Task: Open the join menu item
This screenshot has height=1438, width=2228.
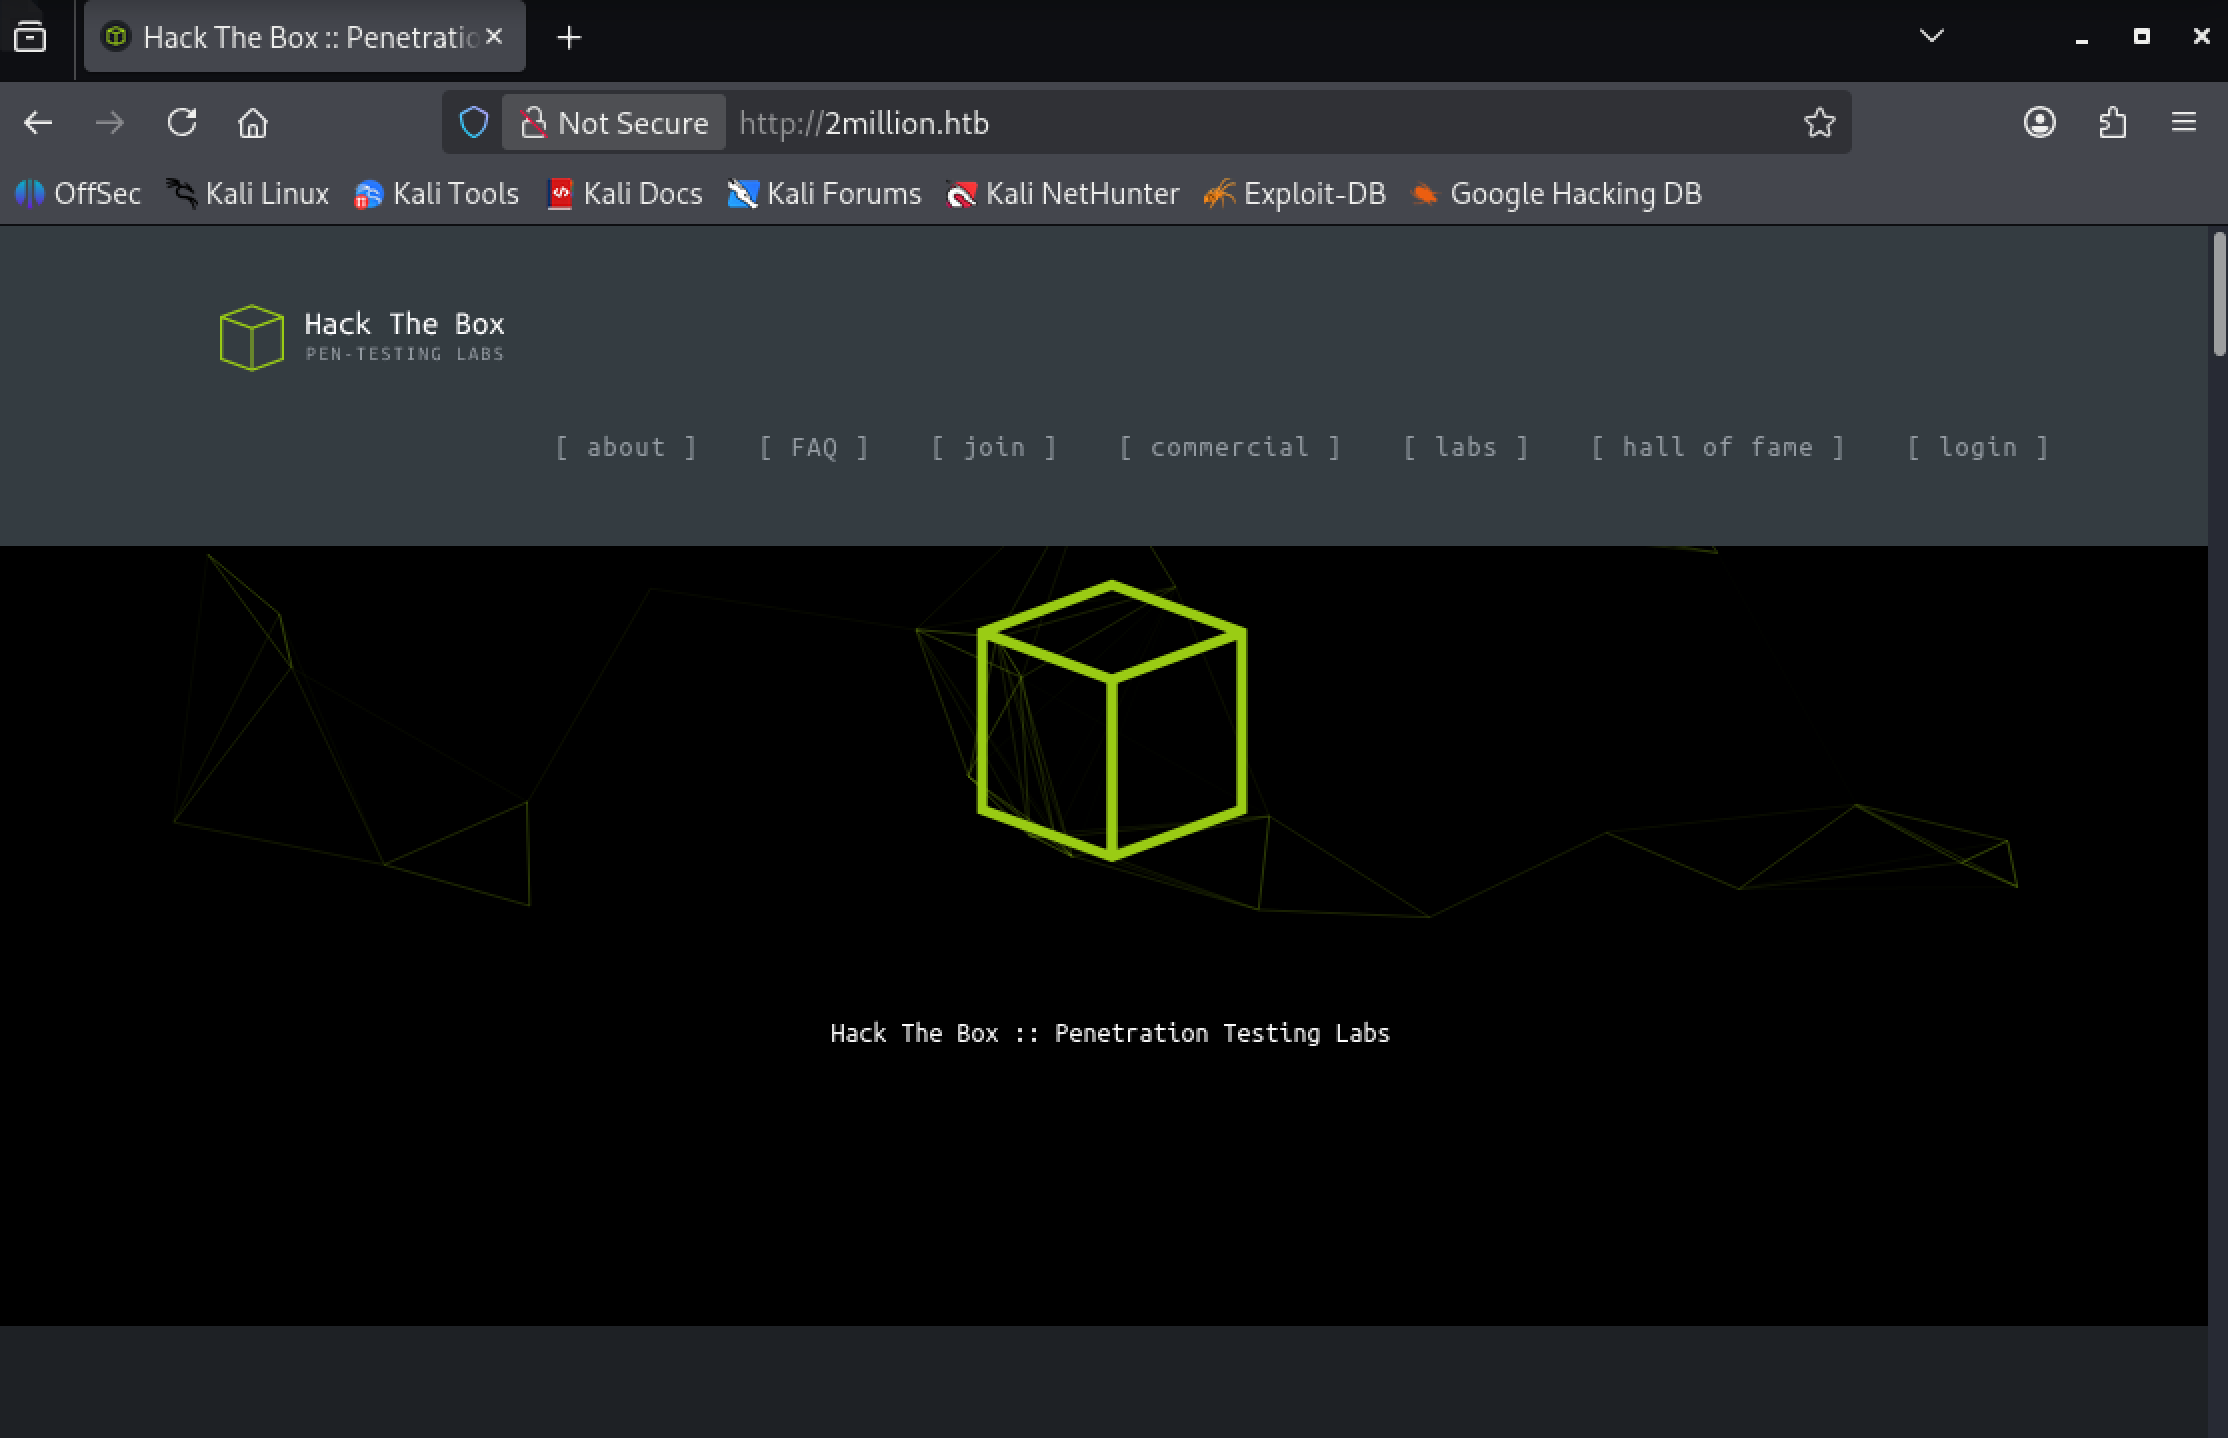Action: tap(994, 447)
